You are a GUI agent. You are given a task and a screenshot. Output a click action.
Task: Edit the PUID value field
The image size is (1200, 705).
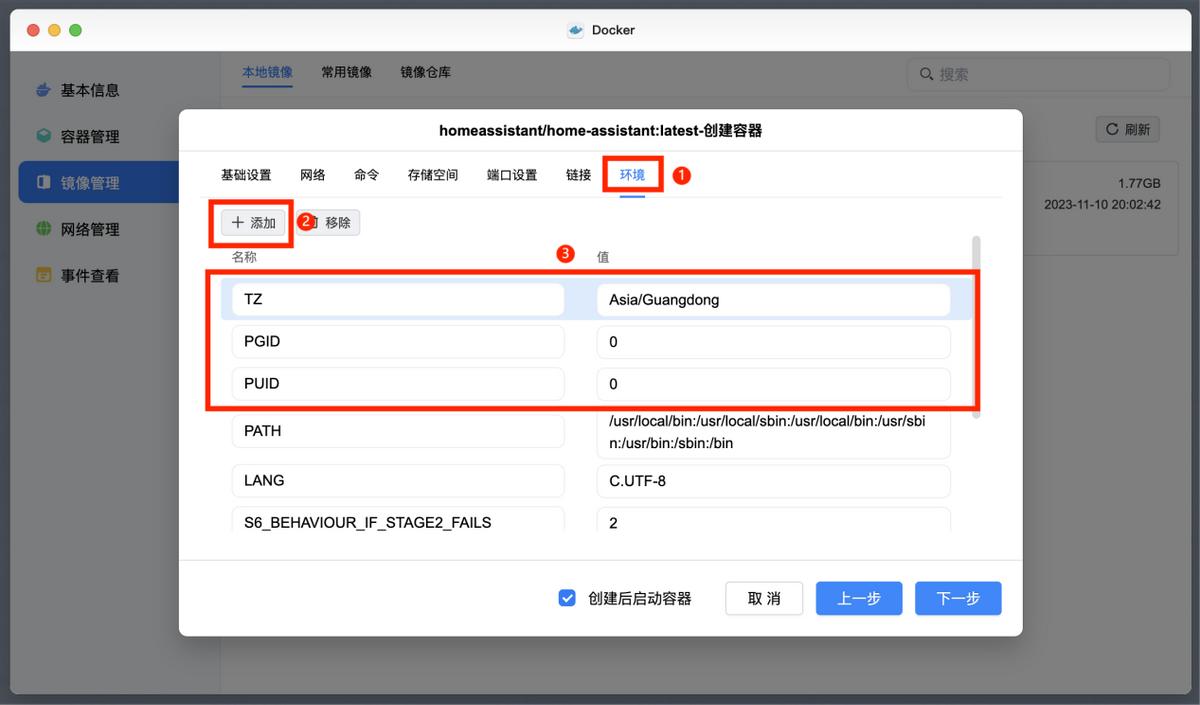[x=773, y=384]
